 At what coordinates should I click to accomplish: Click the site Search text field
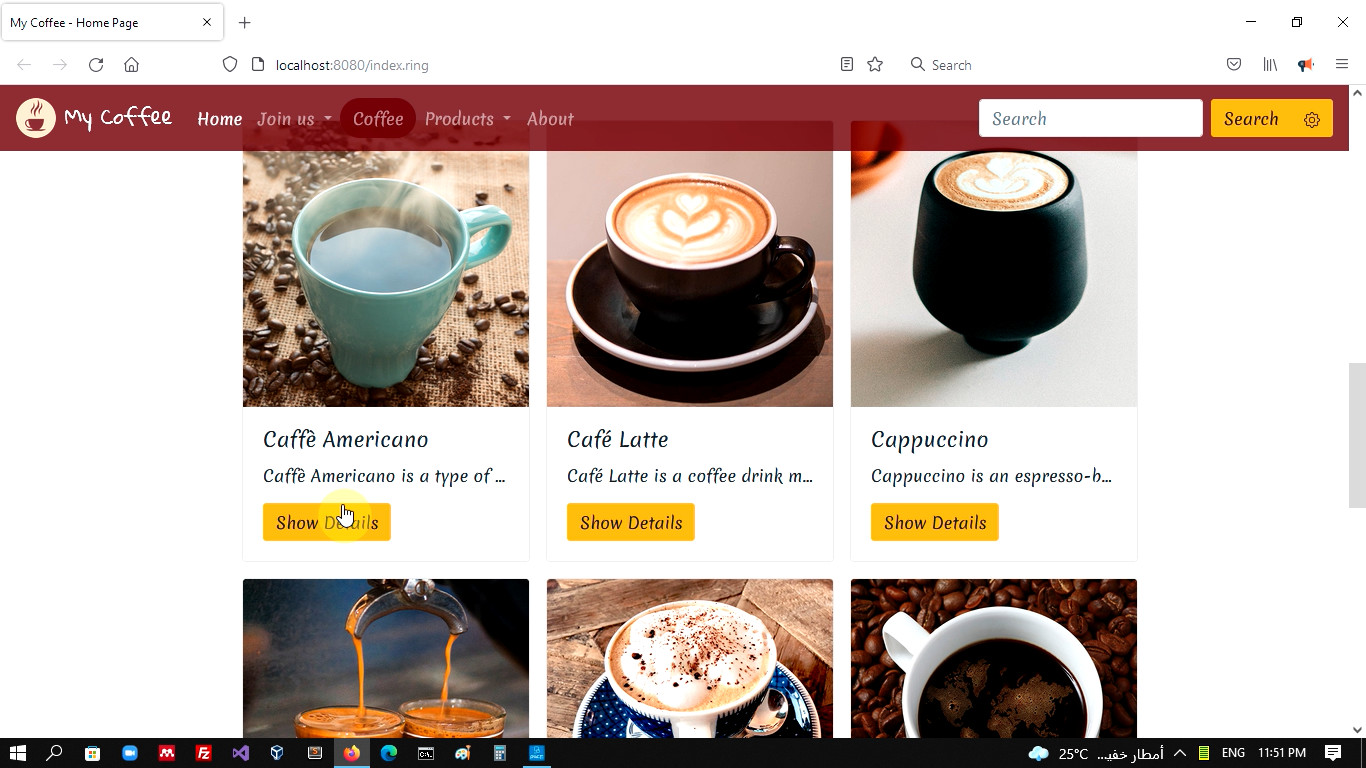(x=1091, y=118)
